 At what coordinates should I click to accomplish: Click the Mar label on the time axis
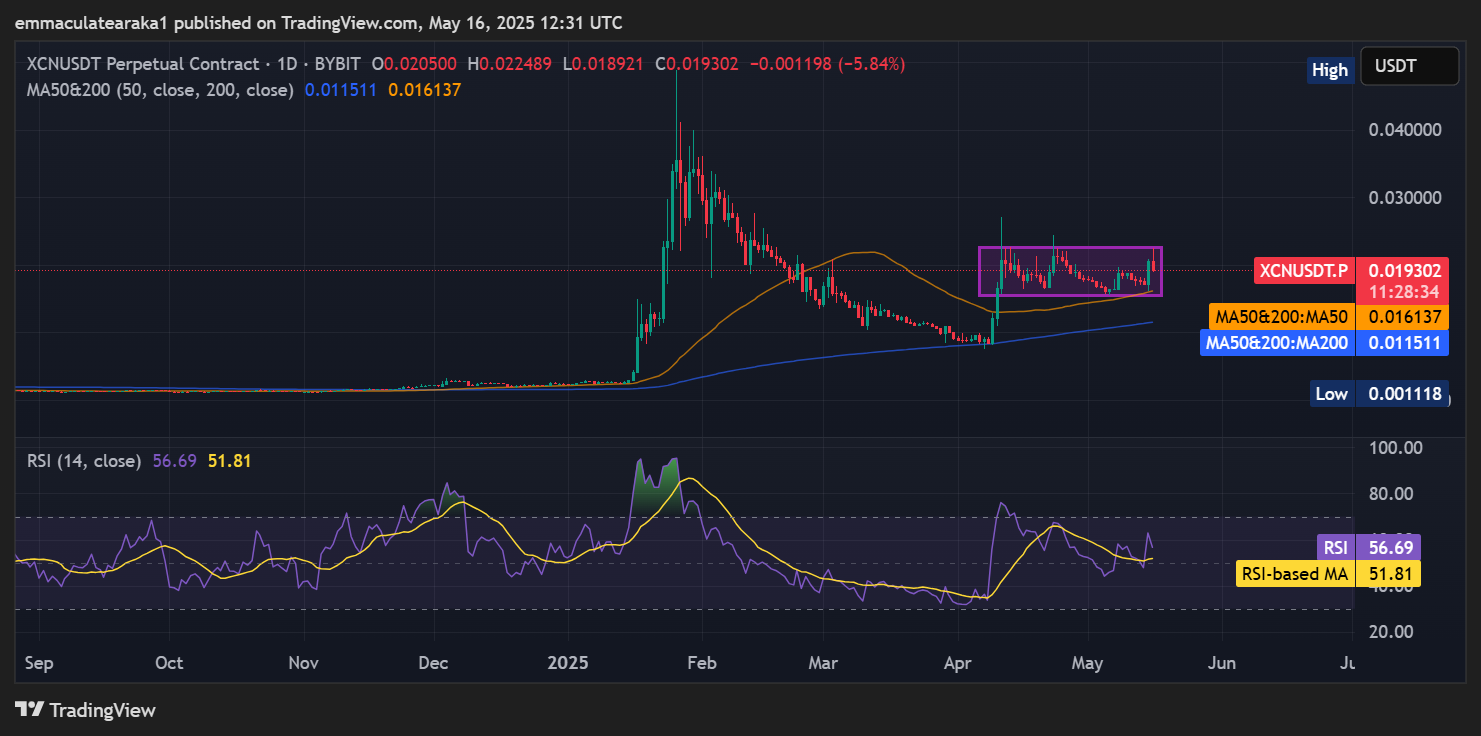click(x=822, y=663)
